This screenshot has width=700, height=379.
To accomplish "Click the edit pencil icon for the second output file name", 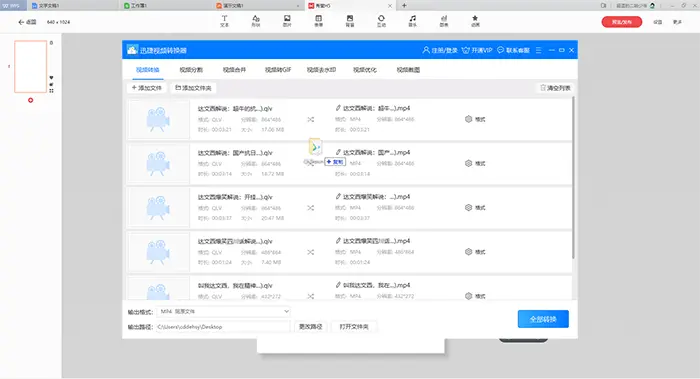I will 338,152.
